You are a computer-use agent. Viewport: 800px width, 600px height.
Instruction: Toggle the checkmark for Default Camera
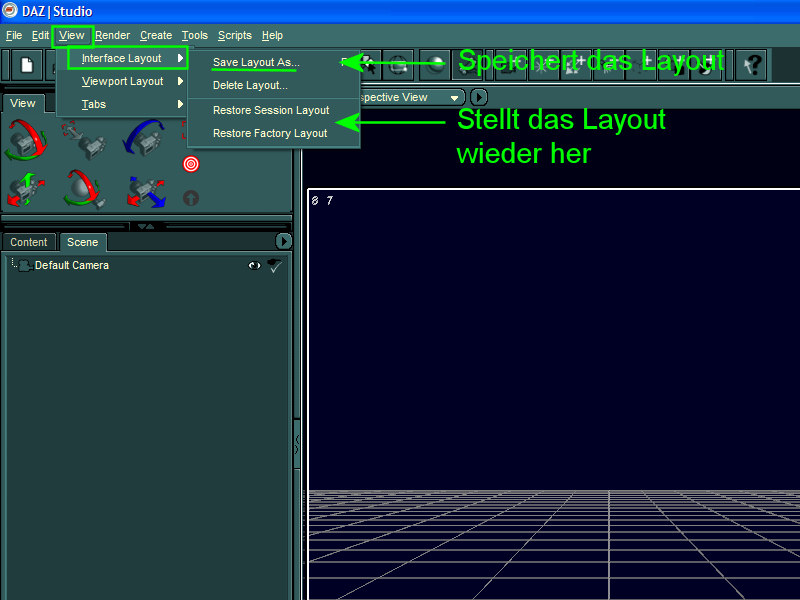click(274, 265)
